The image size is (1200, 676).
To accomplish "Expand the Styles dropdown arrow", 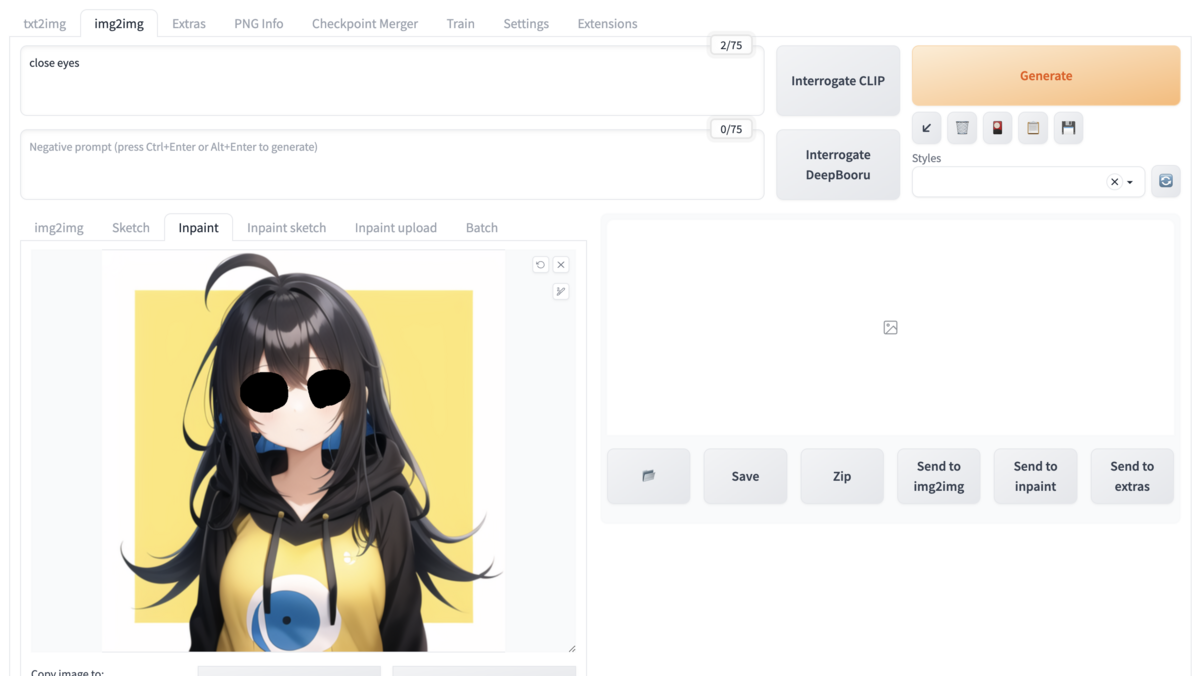I will [x=1130, y=182].
